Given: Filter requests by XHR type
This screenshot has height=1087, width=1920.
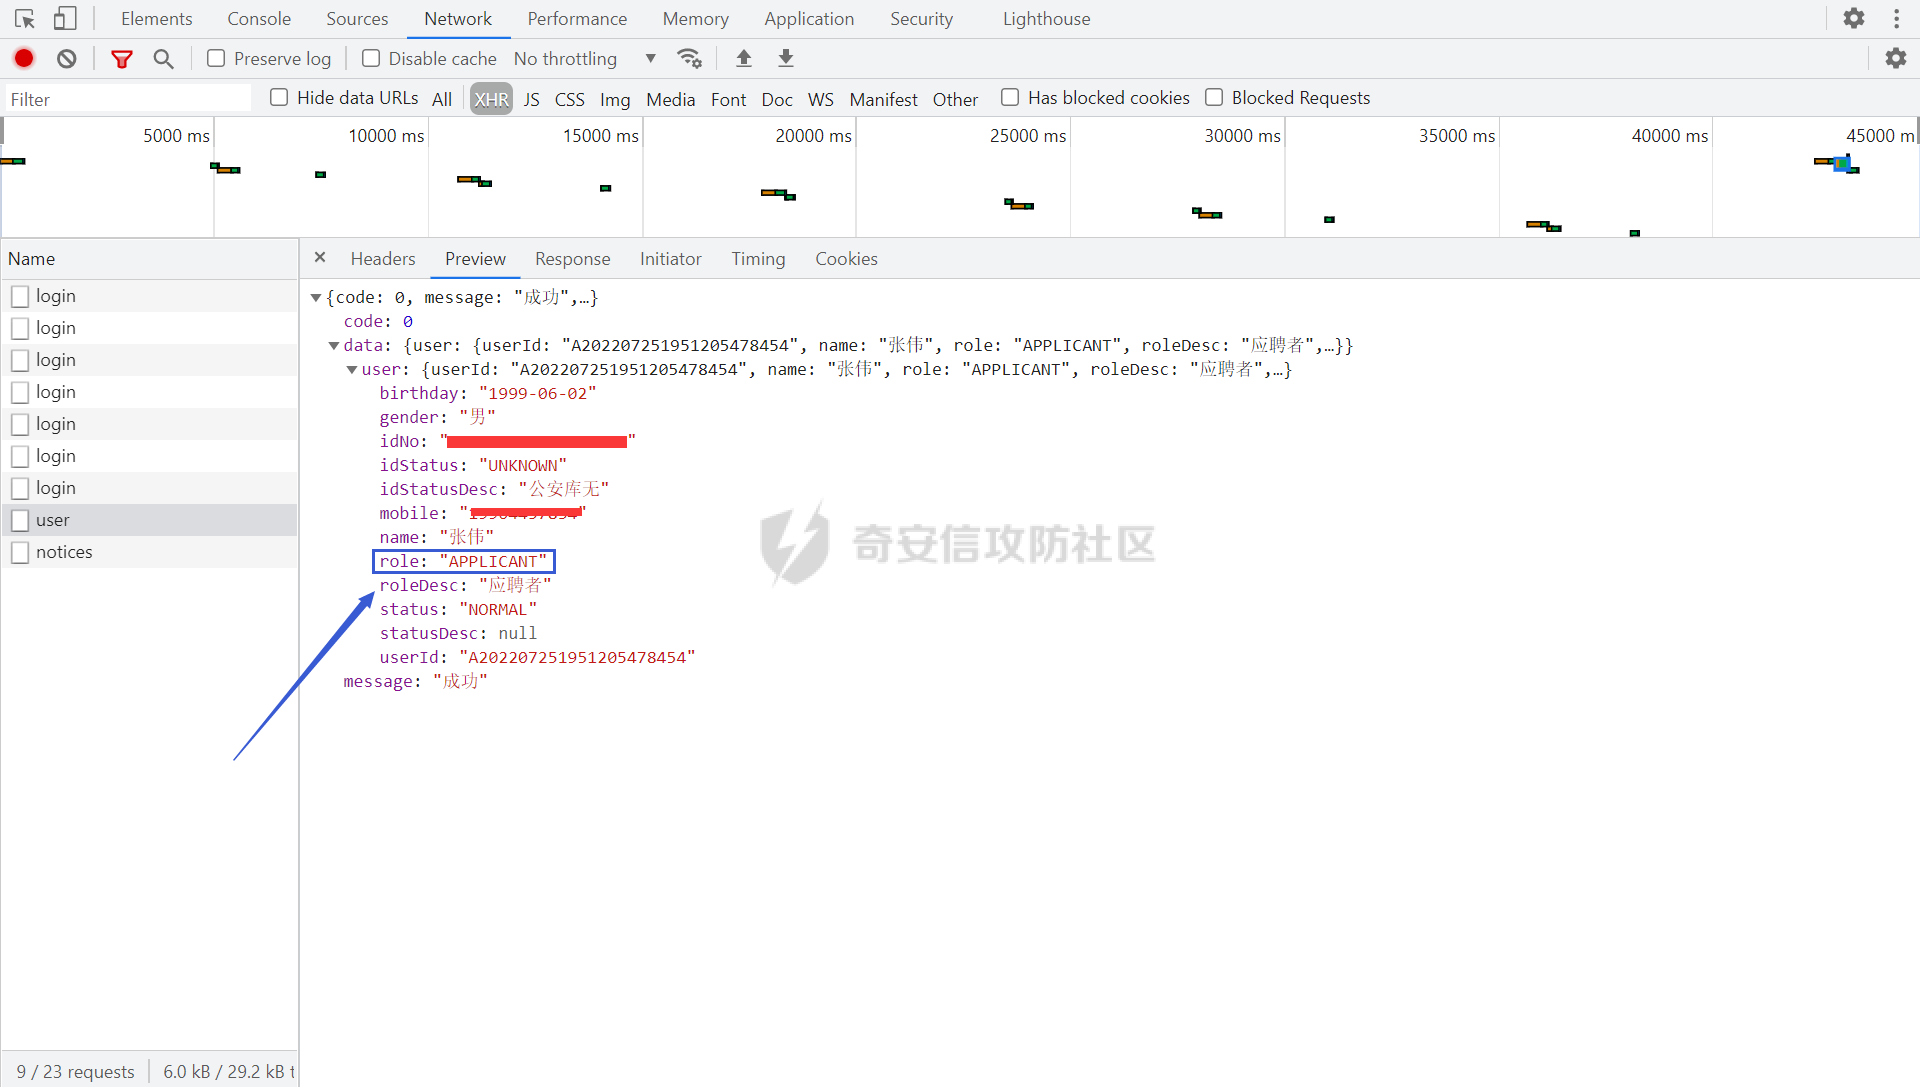Looking at the screenshot, I should tap(491, 99).
